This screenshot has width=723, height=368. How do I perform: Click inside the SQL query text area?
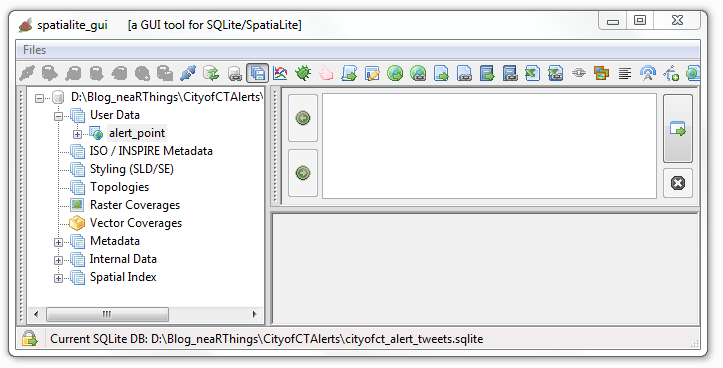[489, 146]
